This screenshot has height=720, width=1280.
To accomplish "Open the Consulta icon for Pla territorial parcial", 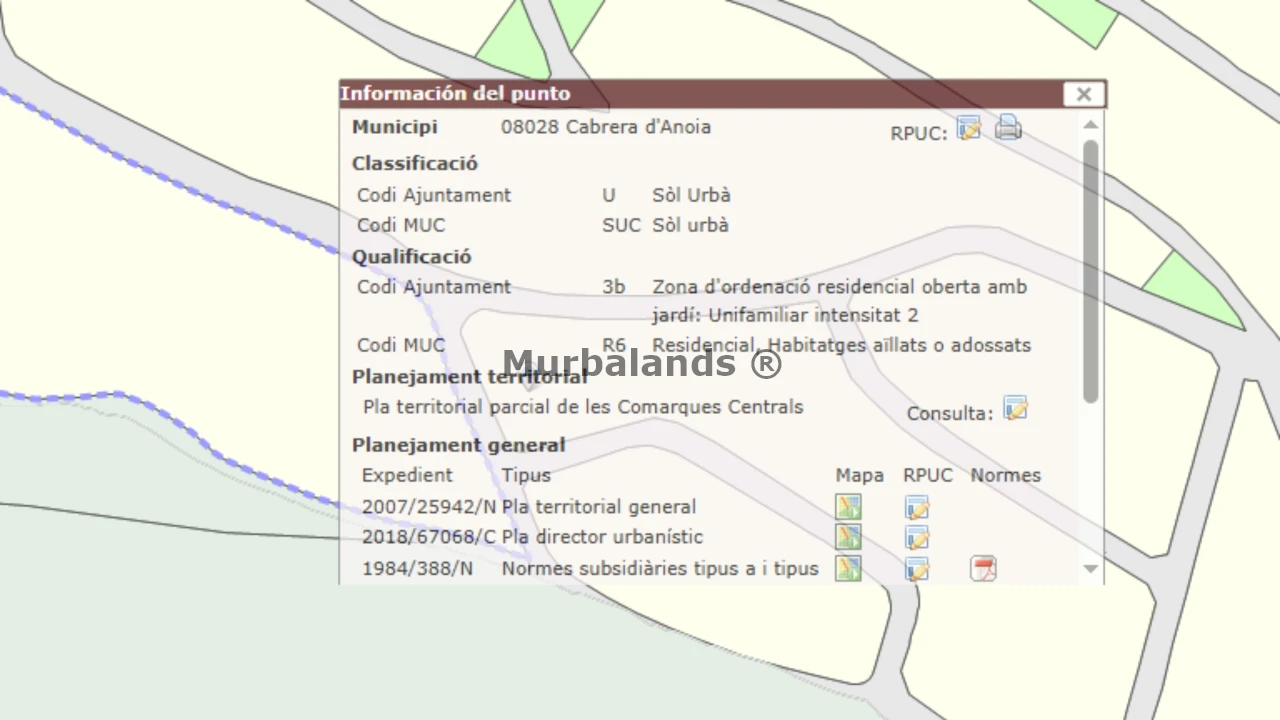I will (1015, 409).
